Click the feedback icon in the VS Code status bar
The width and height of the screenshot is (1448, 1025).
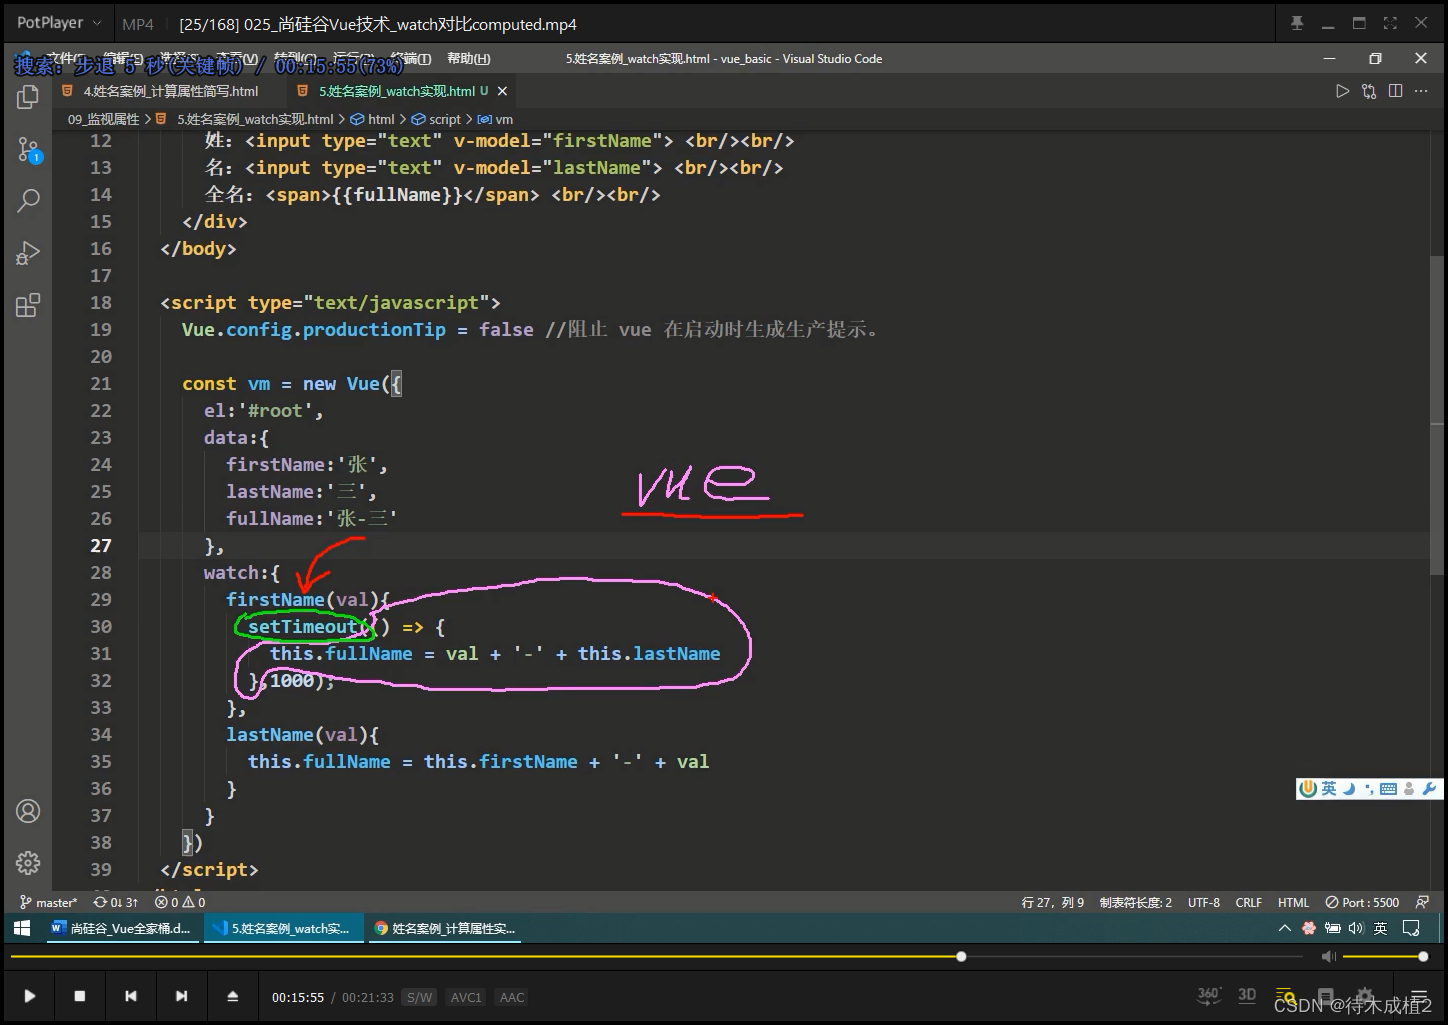1422,902
